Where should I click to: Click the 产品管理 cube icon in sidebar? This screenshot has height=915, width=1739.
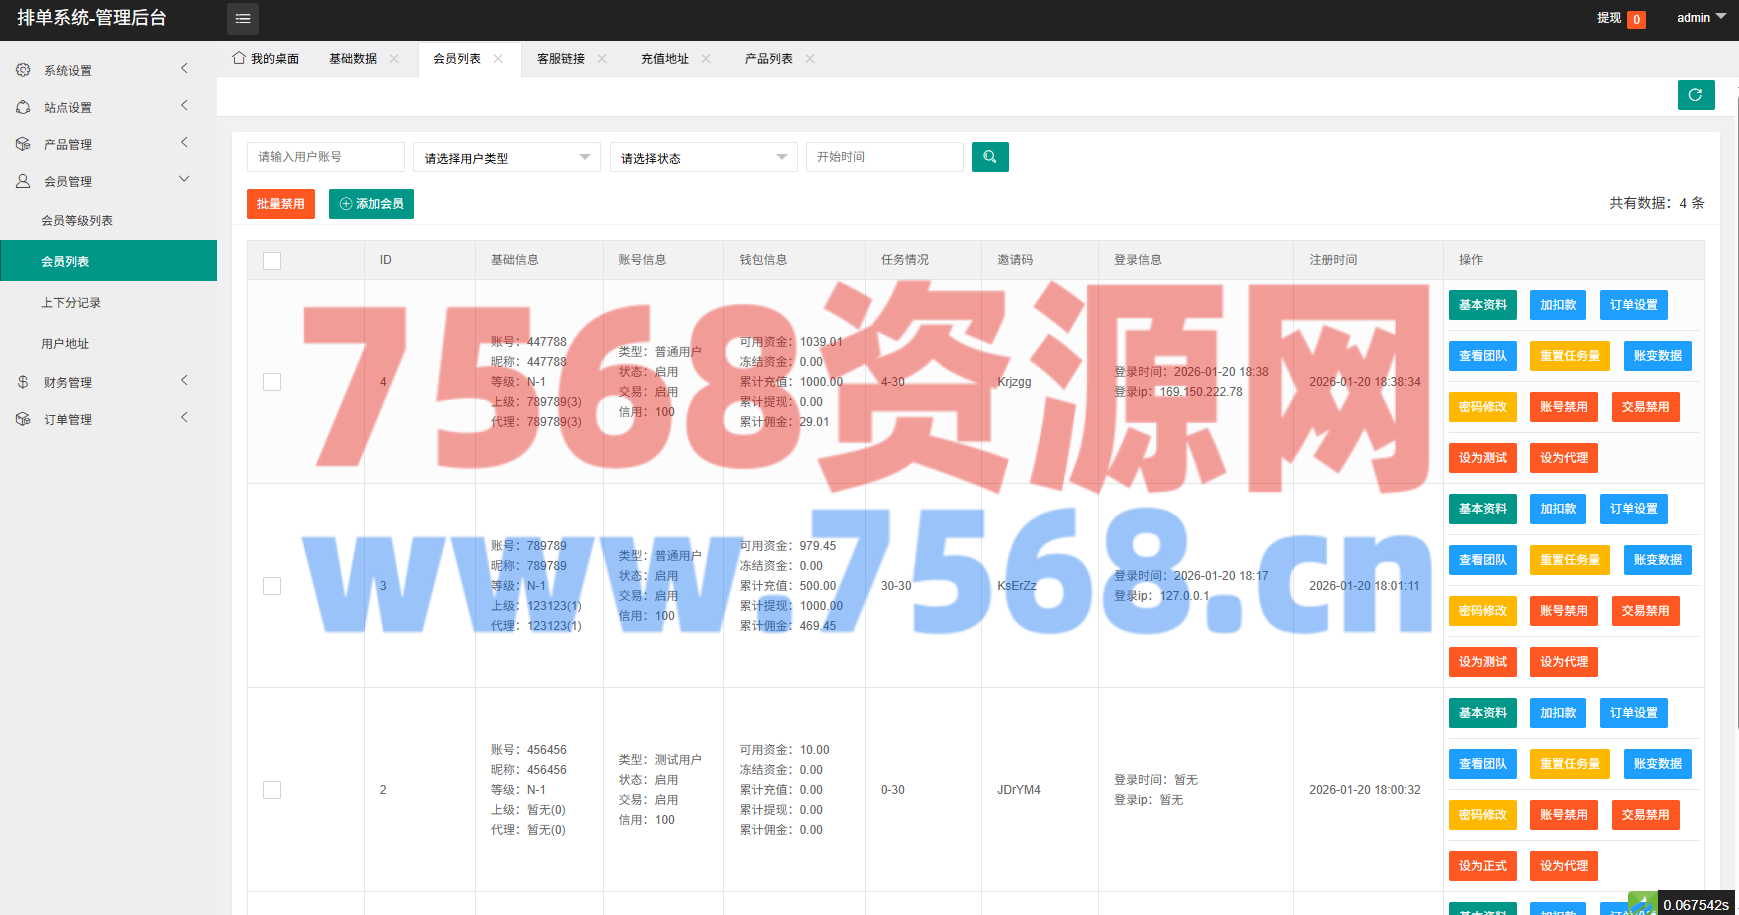[23, 144]
